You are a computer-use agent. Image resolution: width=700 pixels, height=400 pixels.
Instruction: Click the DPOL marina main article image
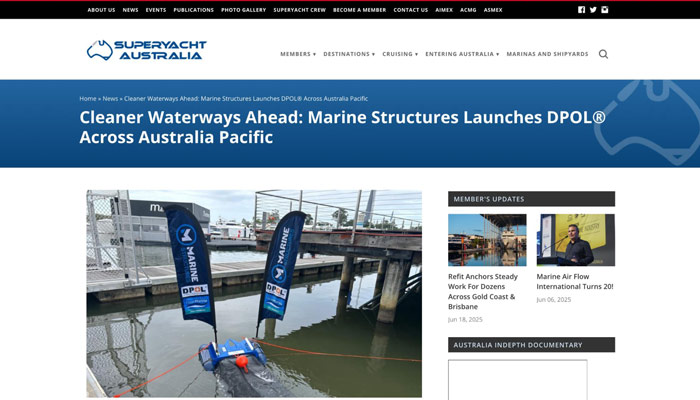click(254, 294)
